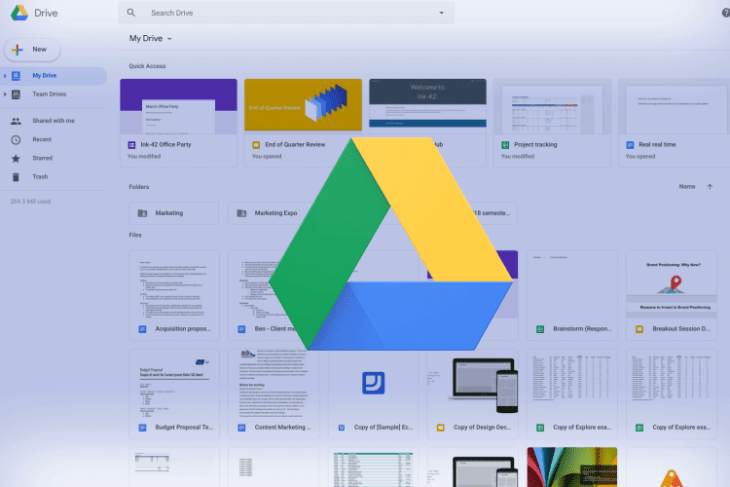Click the Docs icon beside Real real time
Image resolution: width=730 pixels, height=487 pixels.
[630, 145]
